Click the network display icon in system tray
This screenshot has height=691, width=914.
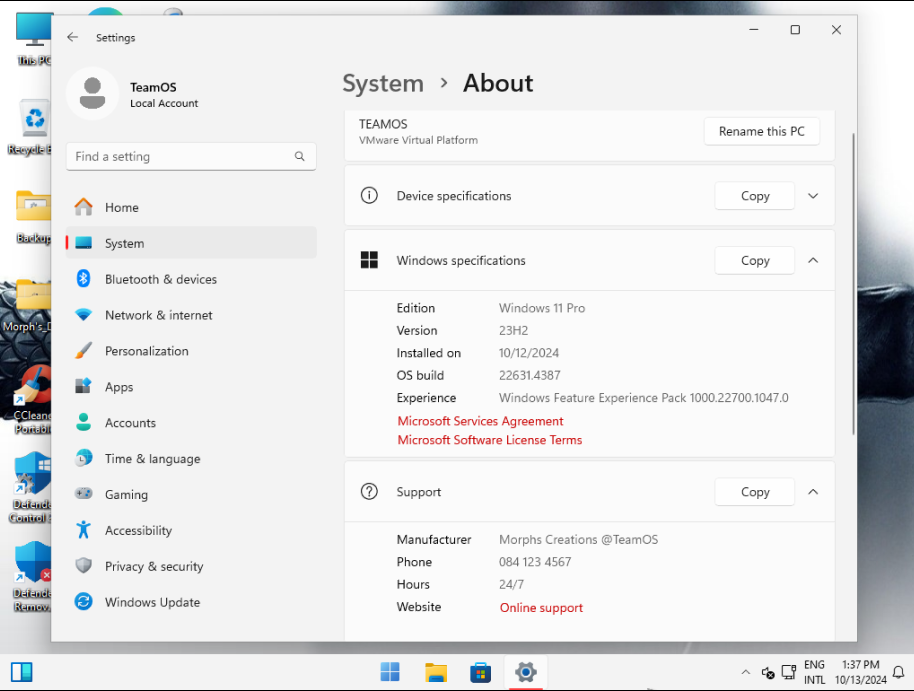pyautogui.click(x=789, y=672)
